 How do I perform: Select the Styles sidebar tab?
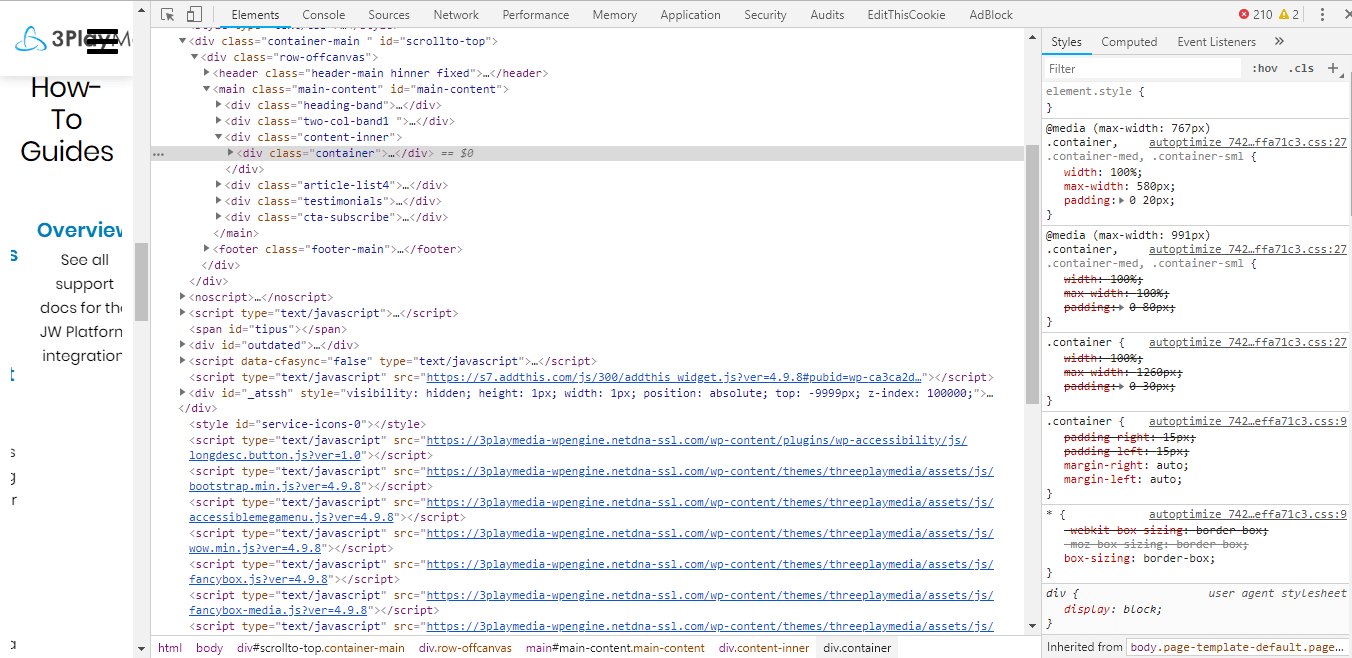[x=1066, y=42]
